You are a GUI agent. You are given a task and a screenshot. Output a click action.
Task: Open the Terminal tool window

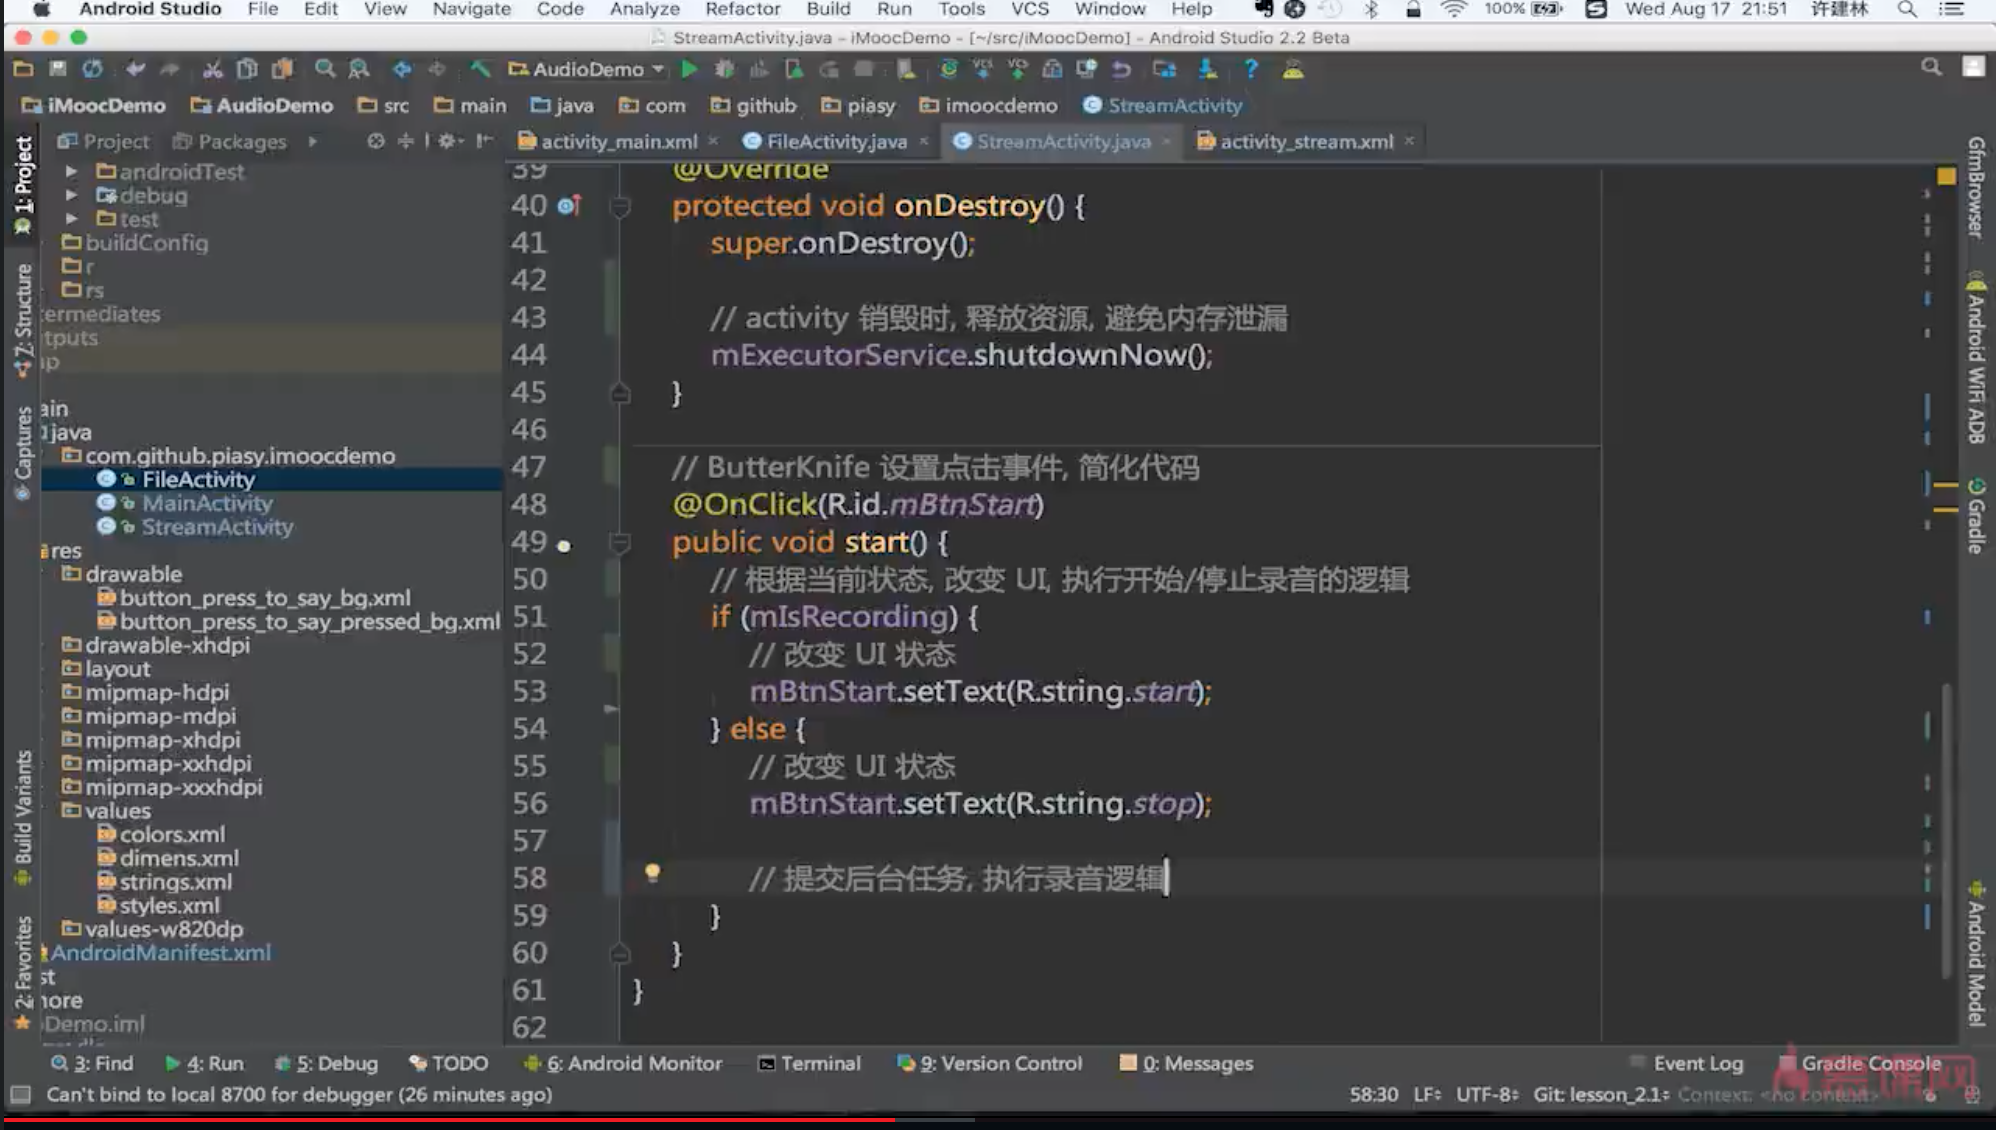coord(810,1063)
